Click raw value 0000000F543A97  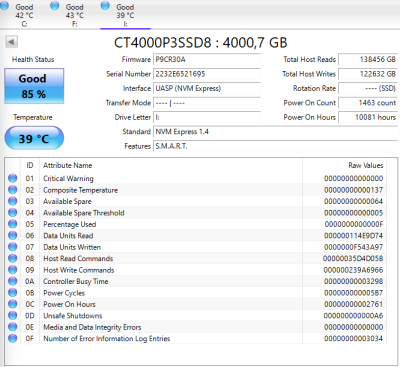click(354, 247)
